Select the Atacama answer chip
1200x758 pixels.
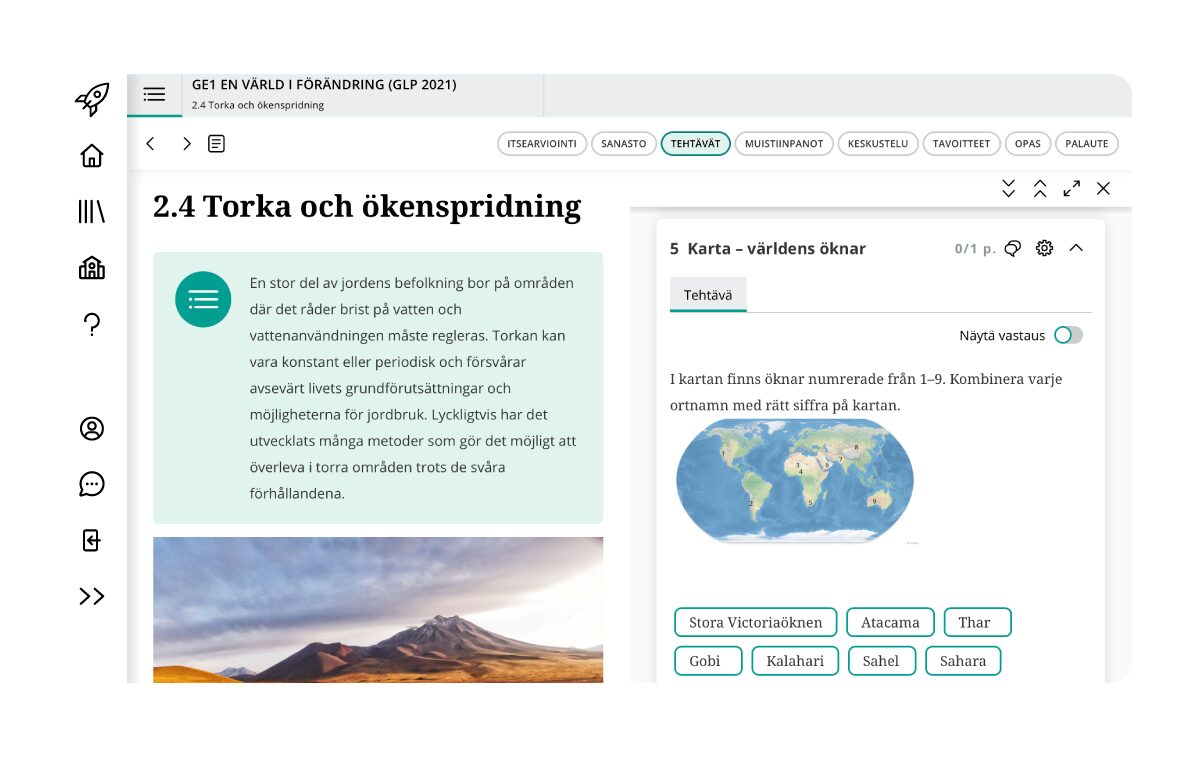pos(890,622)
